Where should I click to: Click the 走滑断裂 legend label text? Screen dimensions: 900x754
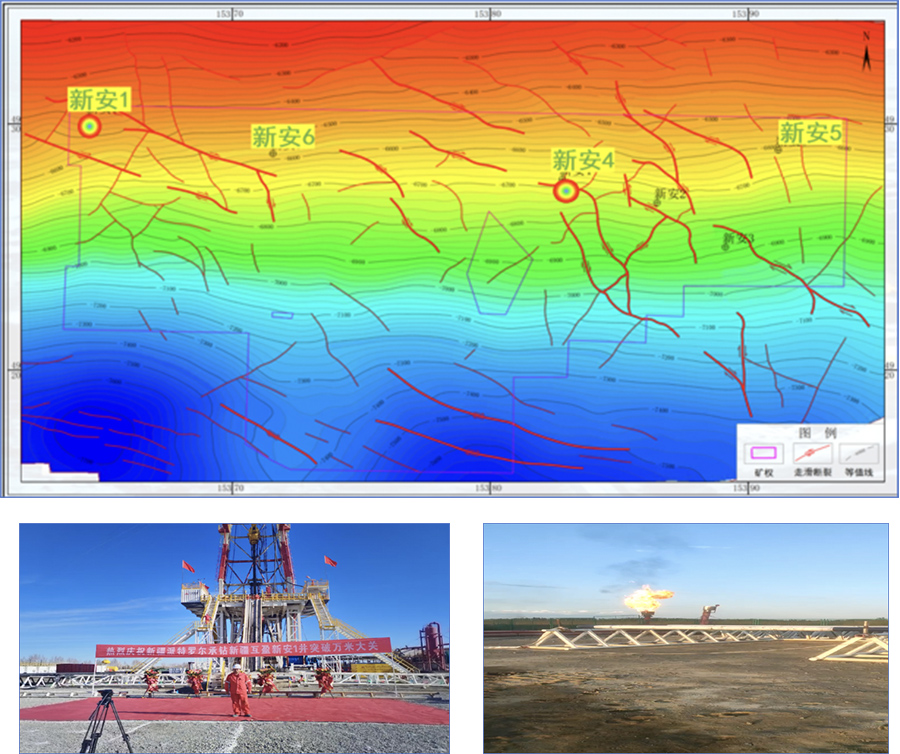click(x=813, y=472)
